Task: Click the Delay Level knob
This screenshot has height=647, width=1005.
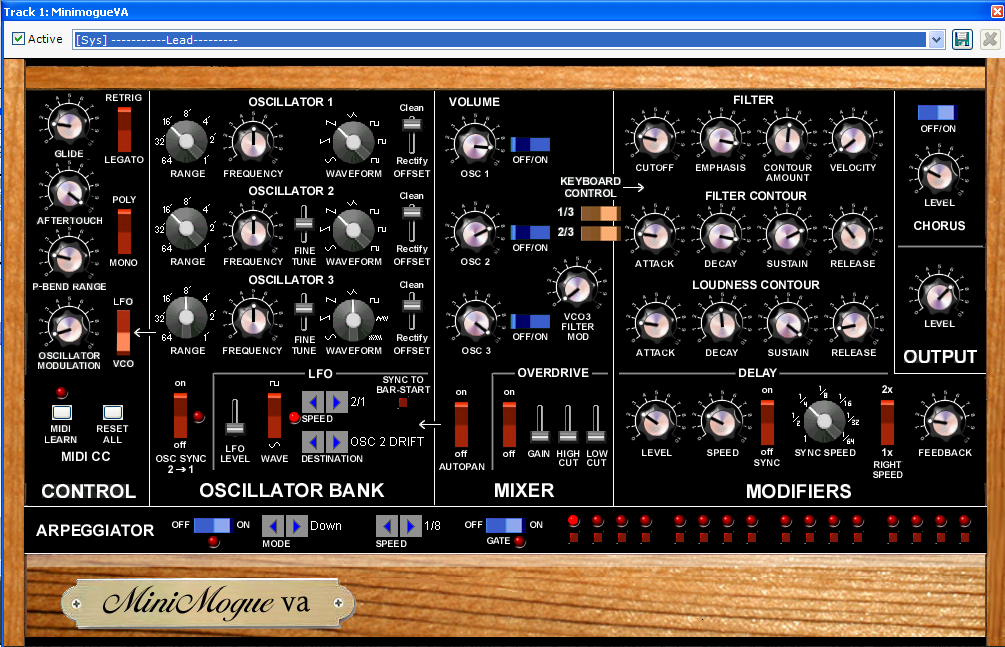Action: pyautogui.click(x=656, y=421)
